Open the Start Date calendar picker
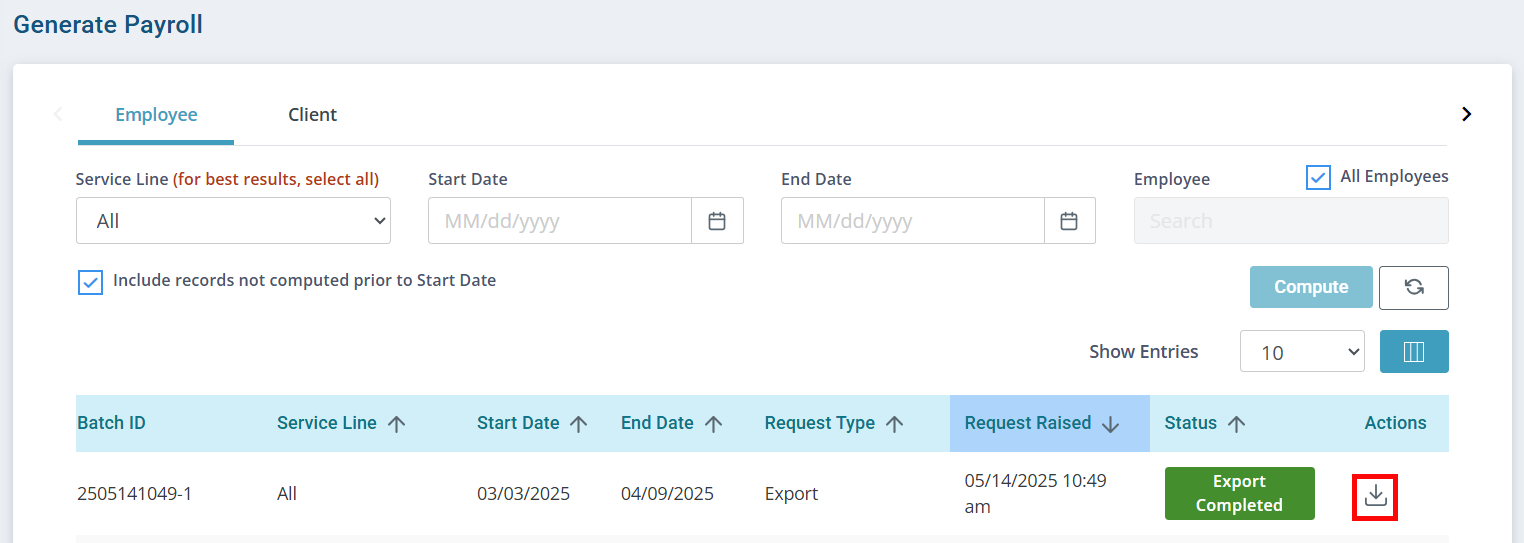1524x543 pixels. coord(717,221)
